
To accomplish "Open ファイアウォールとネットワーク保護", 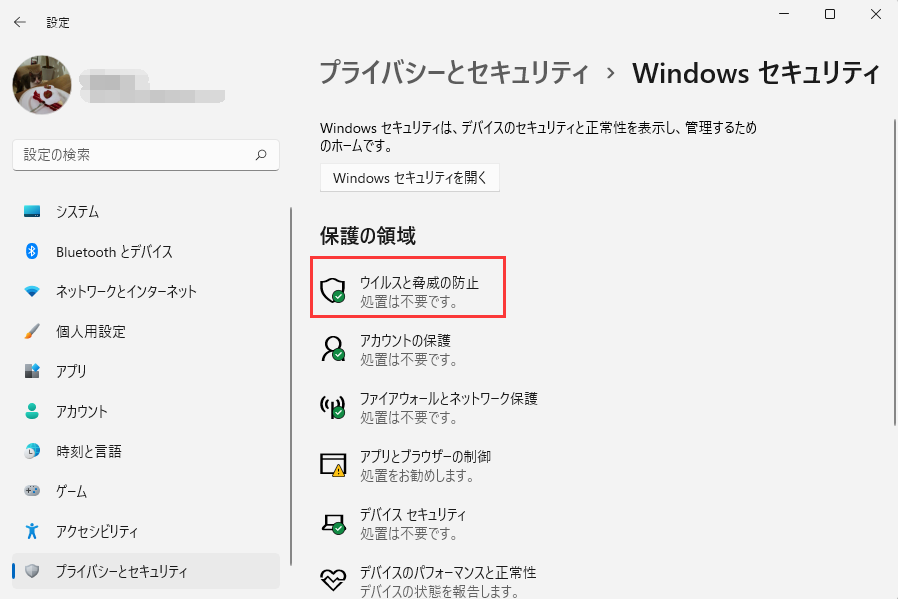I will point(452,406).
